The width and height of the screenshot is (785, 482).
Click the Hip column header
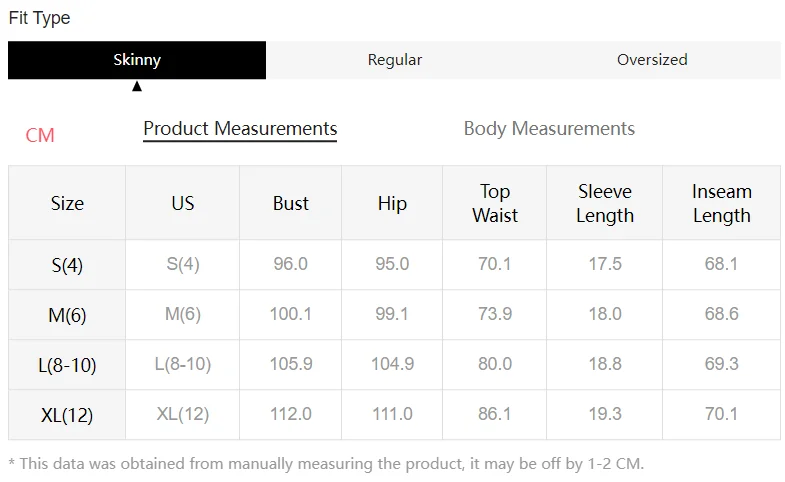(x=392, y=203)
